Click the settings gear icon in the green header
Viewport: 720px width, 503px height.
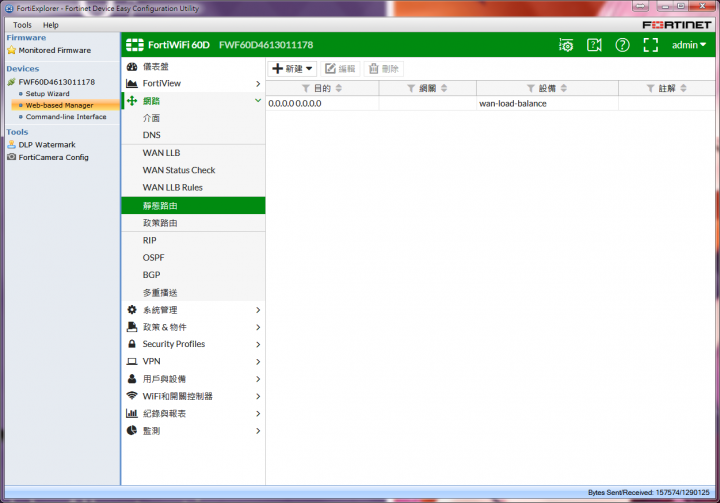566,45
